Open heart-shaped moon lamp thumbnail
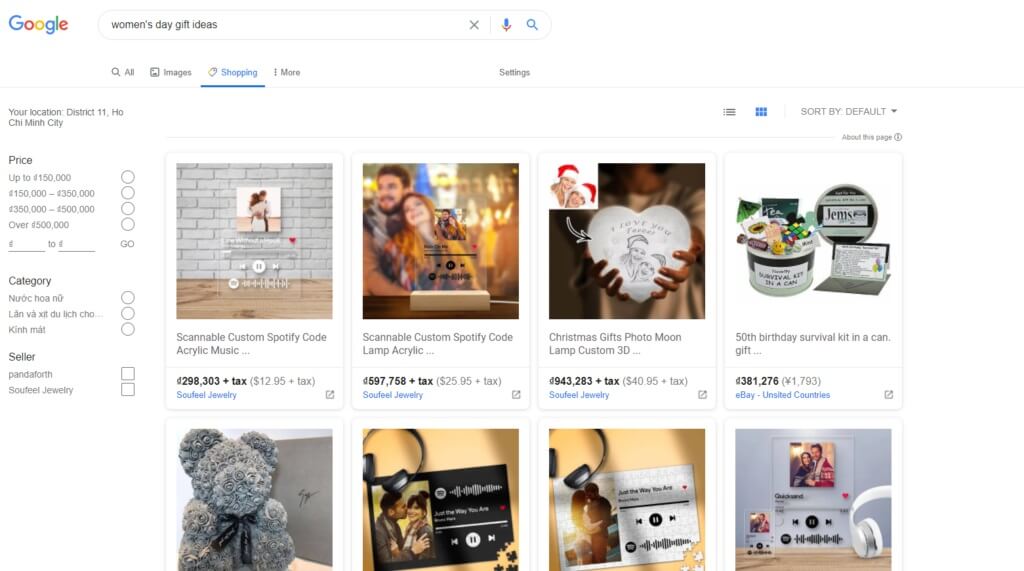The width and height of the screenshot is (1024, 571). 627,241
